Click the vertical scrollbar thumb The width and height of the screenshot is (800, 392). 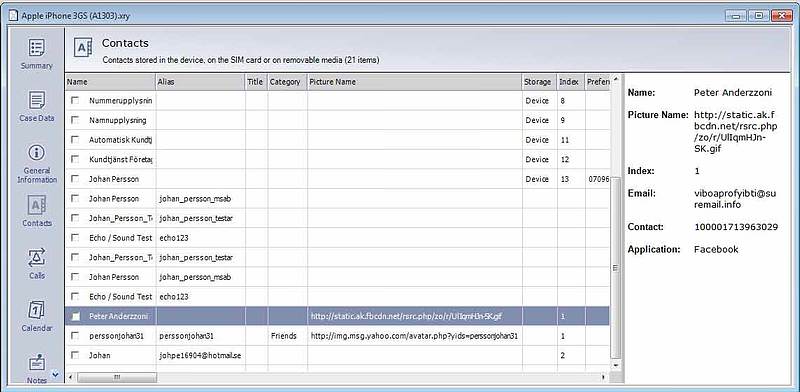click(615, 267)
